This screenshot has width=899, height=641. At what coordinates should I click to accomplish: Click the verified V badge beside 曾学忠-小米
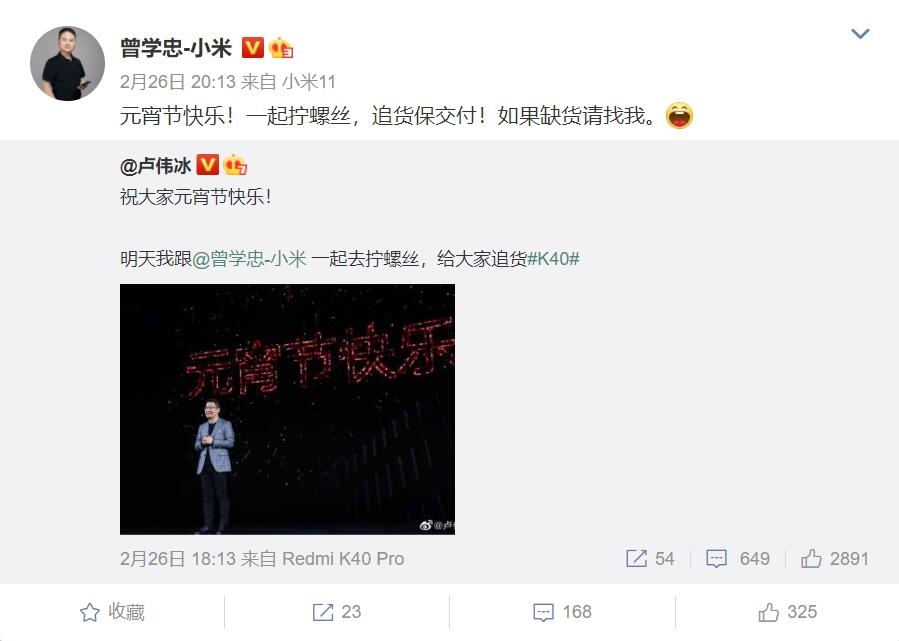point(252,48)
